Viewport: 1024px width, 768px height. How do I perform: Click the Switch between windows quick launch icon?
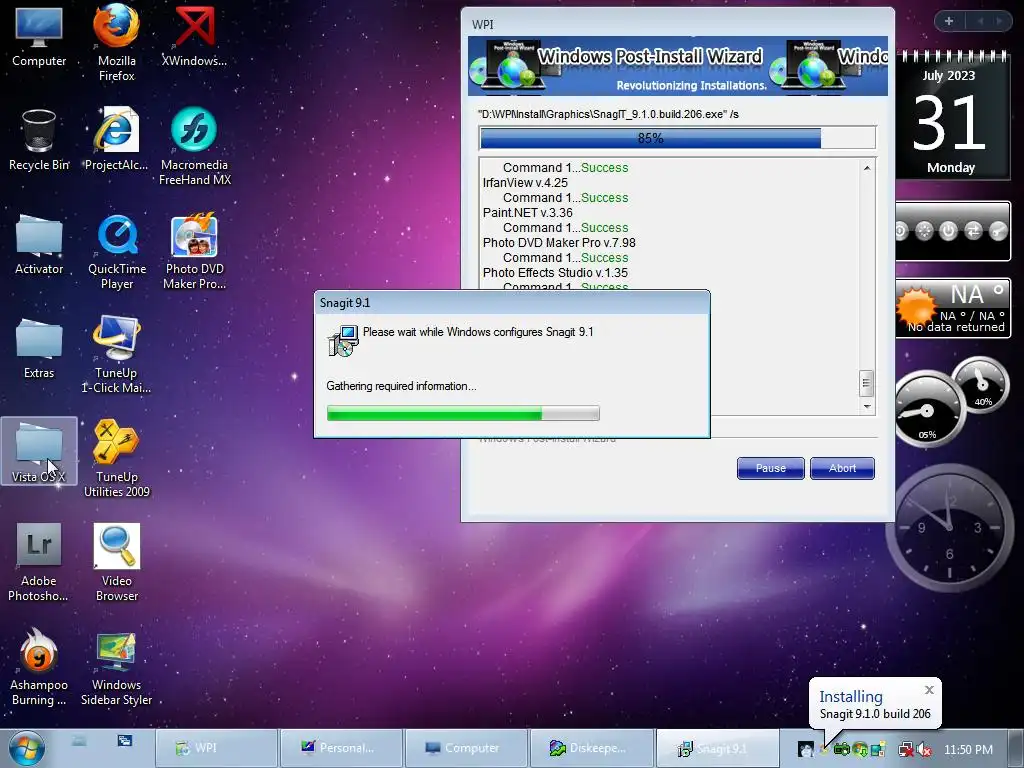click(x=125, y=741)
